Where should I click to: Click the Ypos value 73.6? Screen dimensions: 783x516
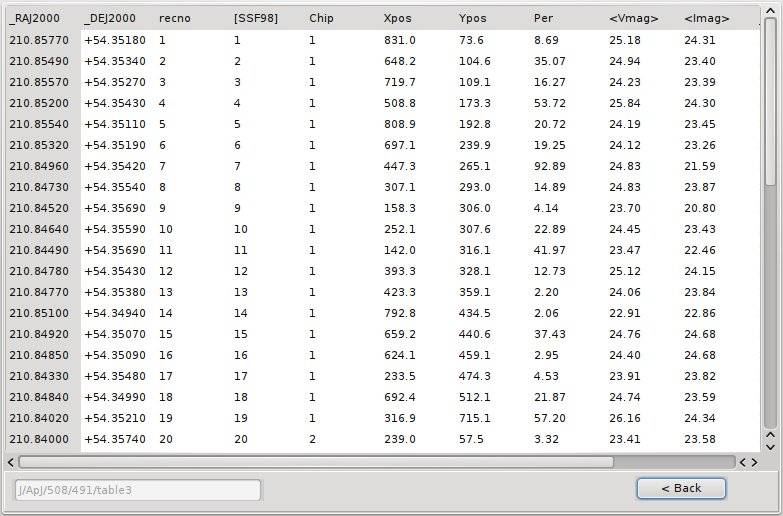coord(471,40)
